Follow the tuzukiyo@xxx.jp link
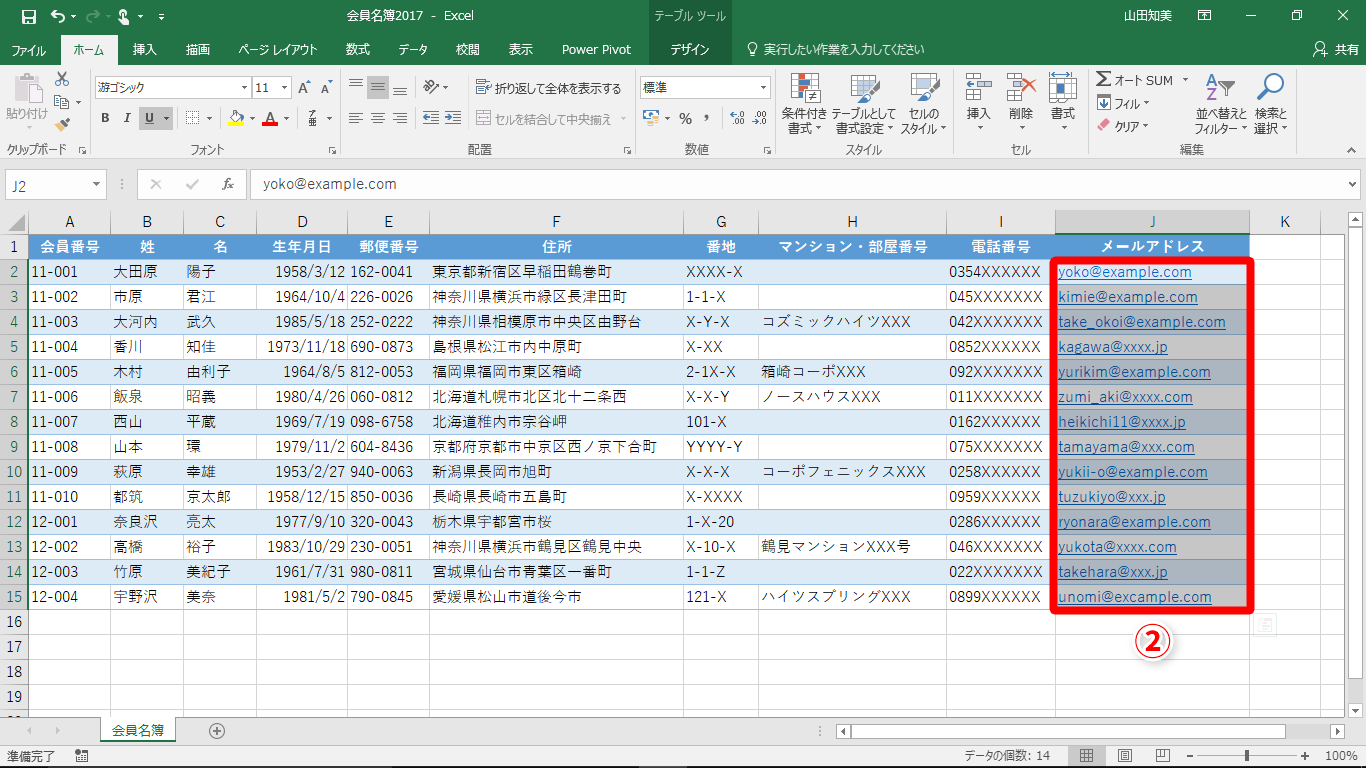Screen dimensions: 1366x768 pyautogui.click(x=1112, y=497)
